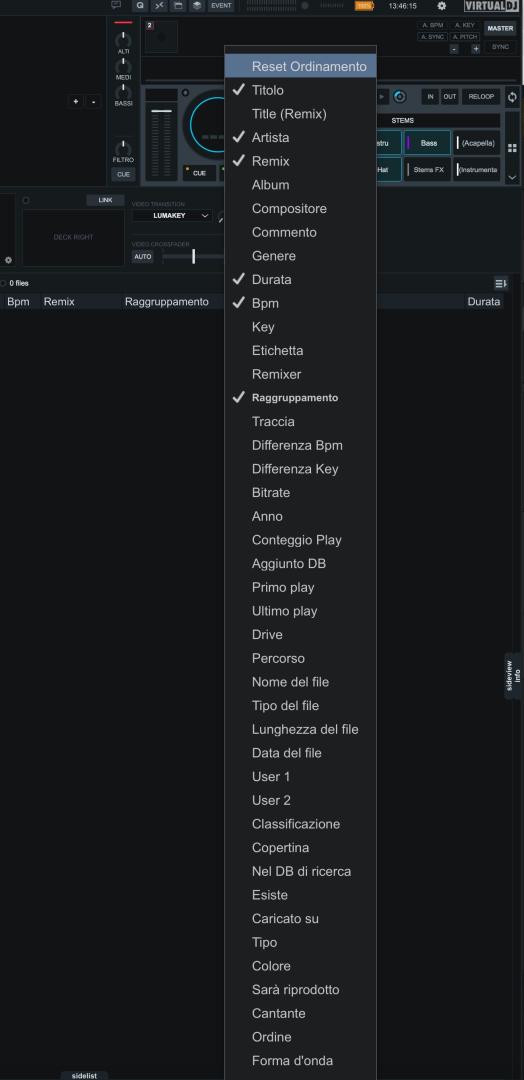Open the LUMAKEY video transition dropdown
524x1080 pixels.
[x=172, y=216]
